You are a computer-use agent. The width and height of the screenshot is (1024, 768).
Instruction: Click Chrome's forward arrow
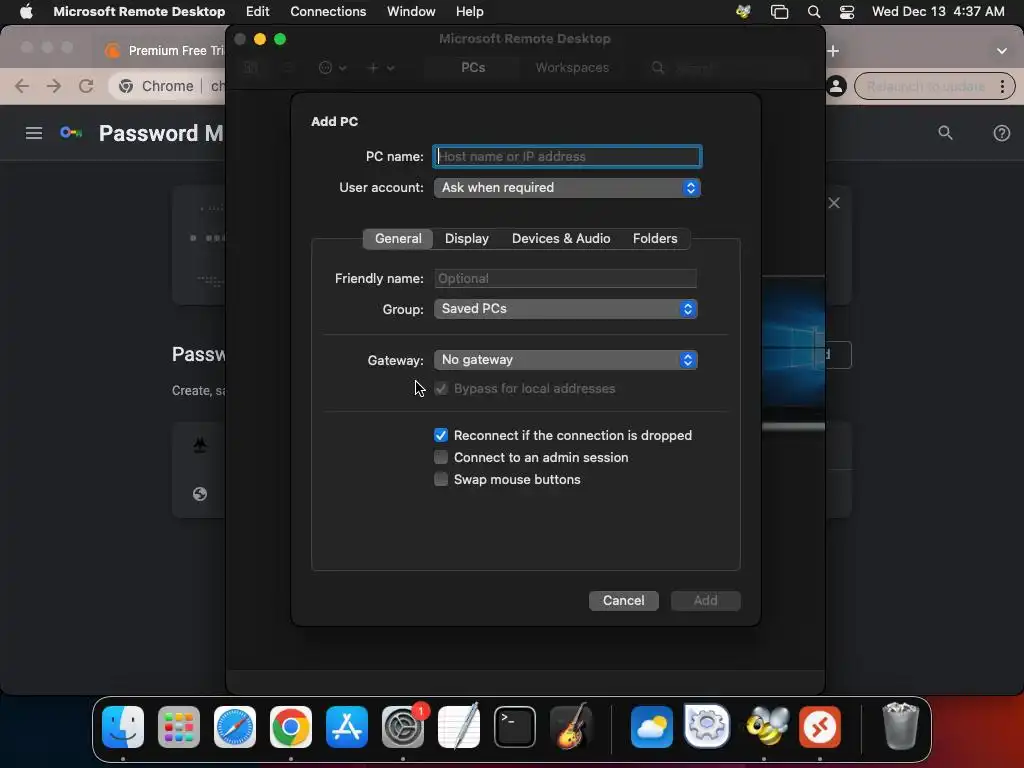[x=54, y=86]
